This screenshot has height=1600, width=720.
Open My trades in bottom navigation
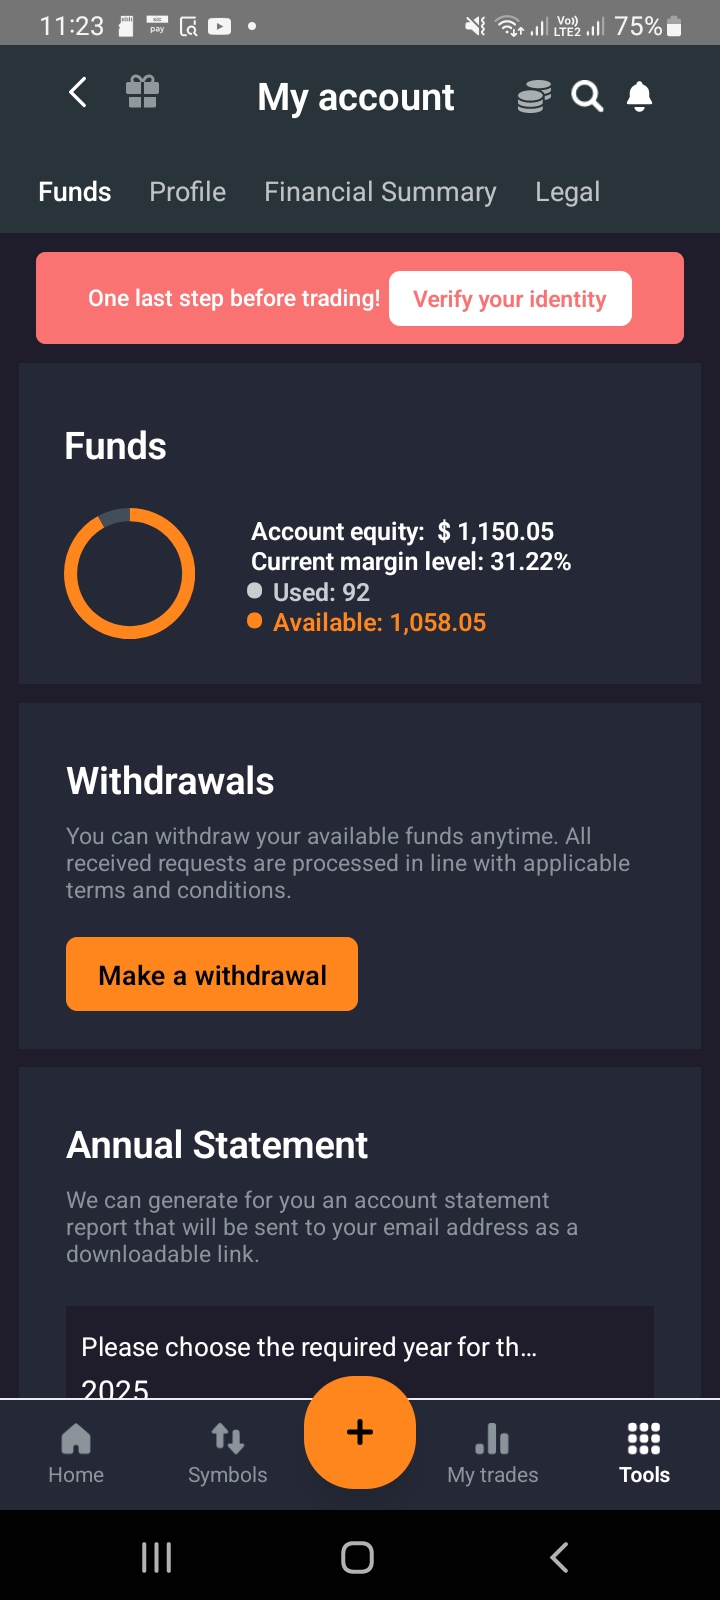click(492, 1453)
